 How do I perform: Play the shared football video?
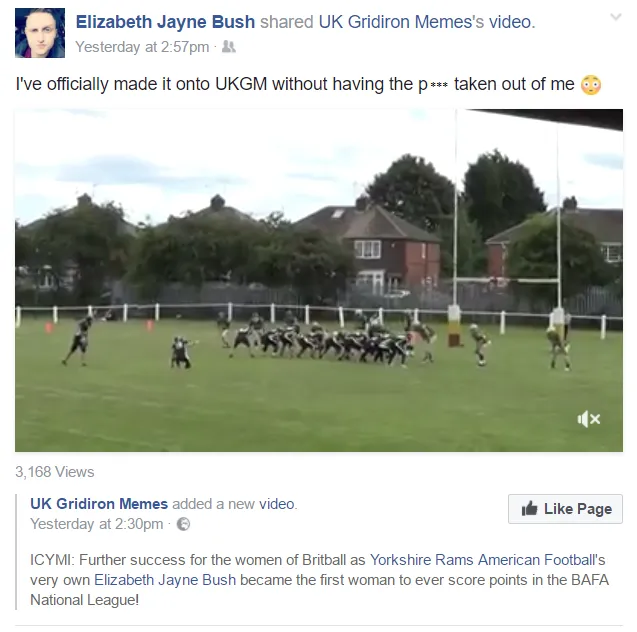pyautogui.click(x=319, y=280)
